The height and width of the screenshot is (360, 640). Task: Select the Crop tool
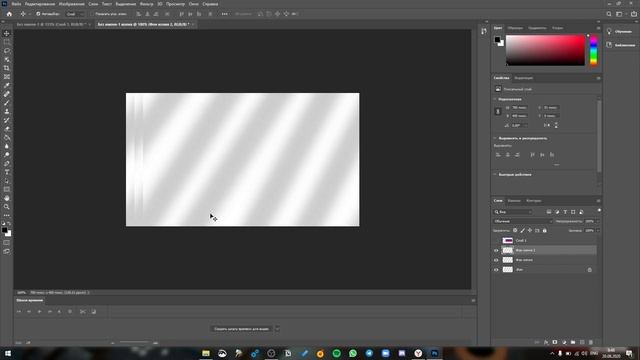[x=7, y=68]
